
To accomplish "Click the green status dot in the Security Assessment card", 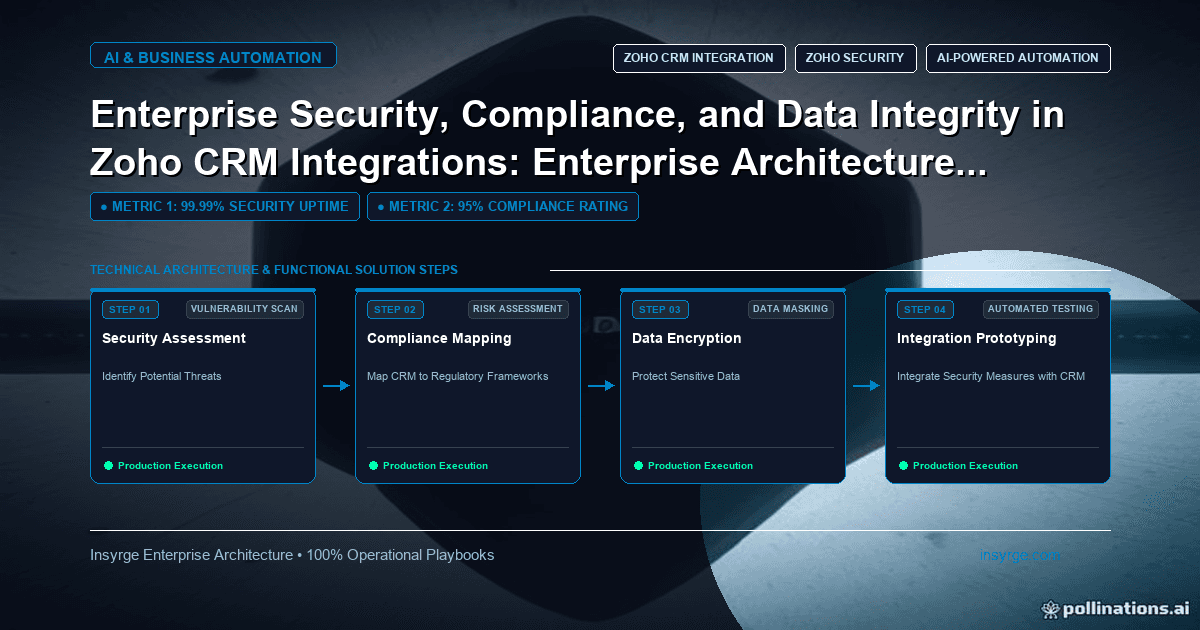I will tap(108, 466).
